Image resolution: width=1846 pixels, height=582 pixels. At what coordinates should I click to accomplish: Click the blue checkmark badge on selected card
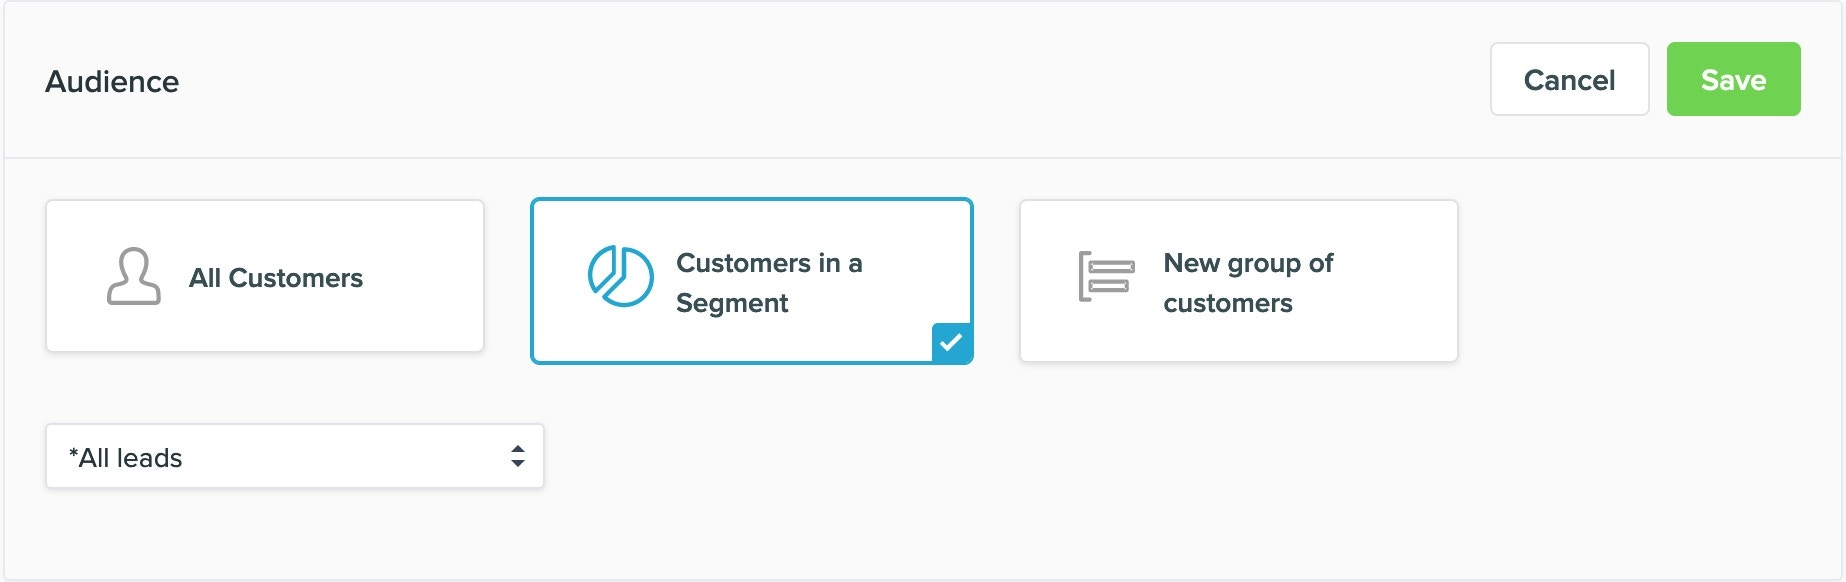950,345
